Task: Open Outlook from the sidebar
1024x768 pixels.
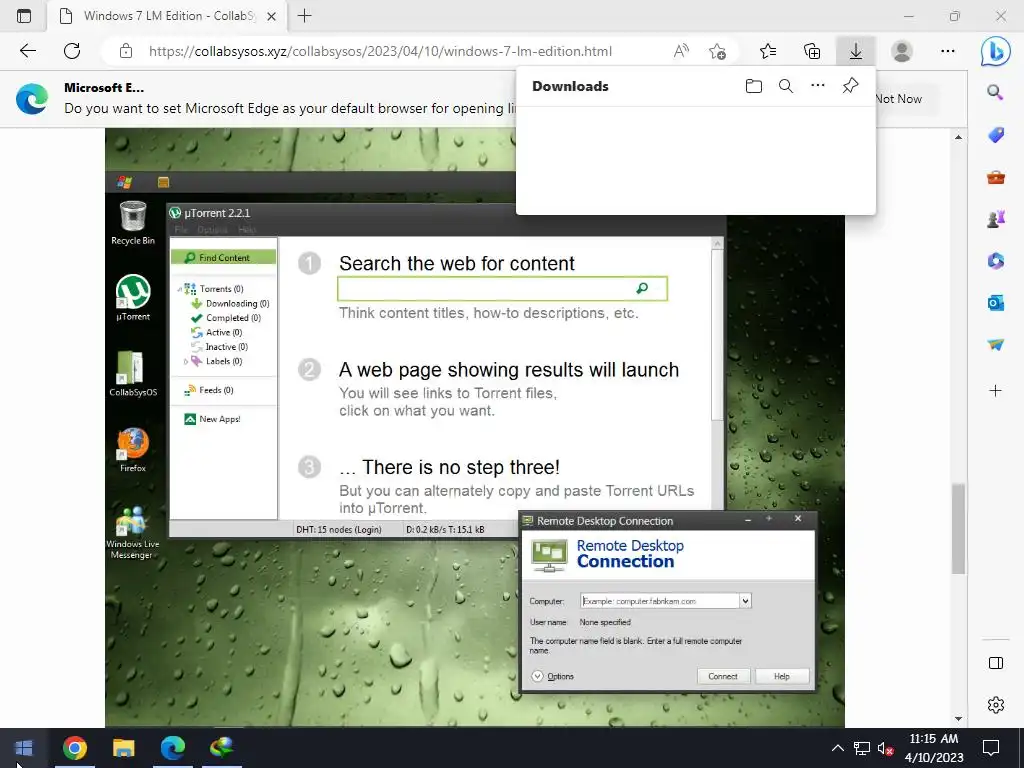Action: coord(995,302)
